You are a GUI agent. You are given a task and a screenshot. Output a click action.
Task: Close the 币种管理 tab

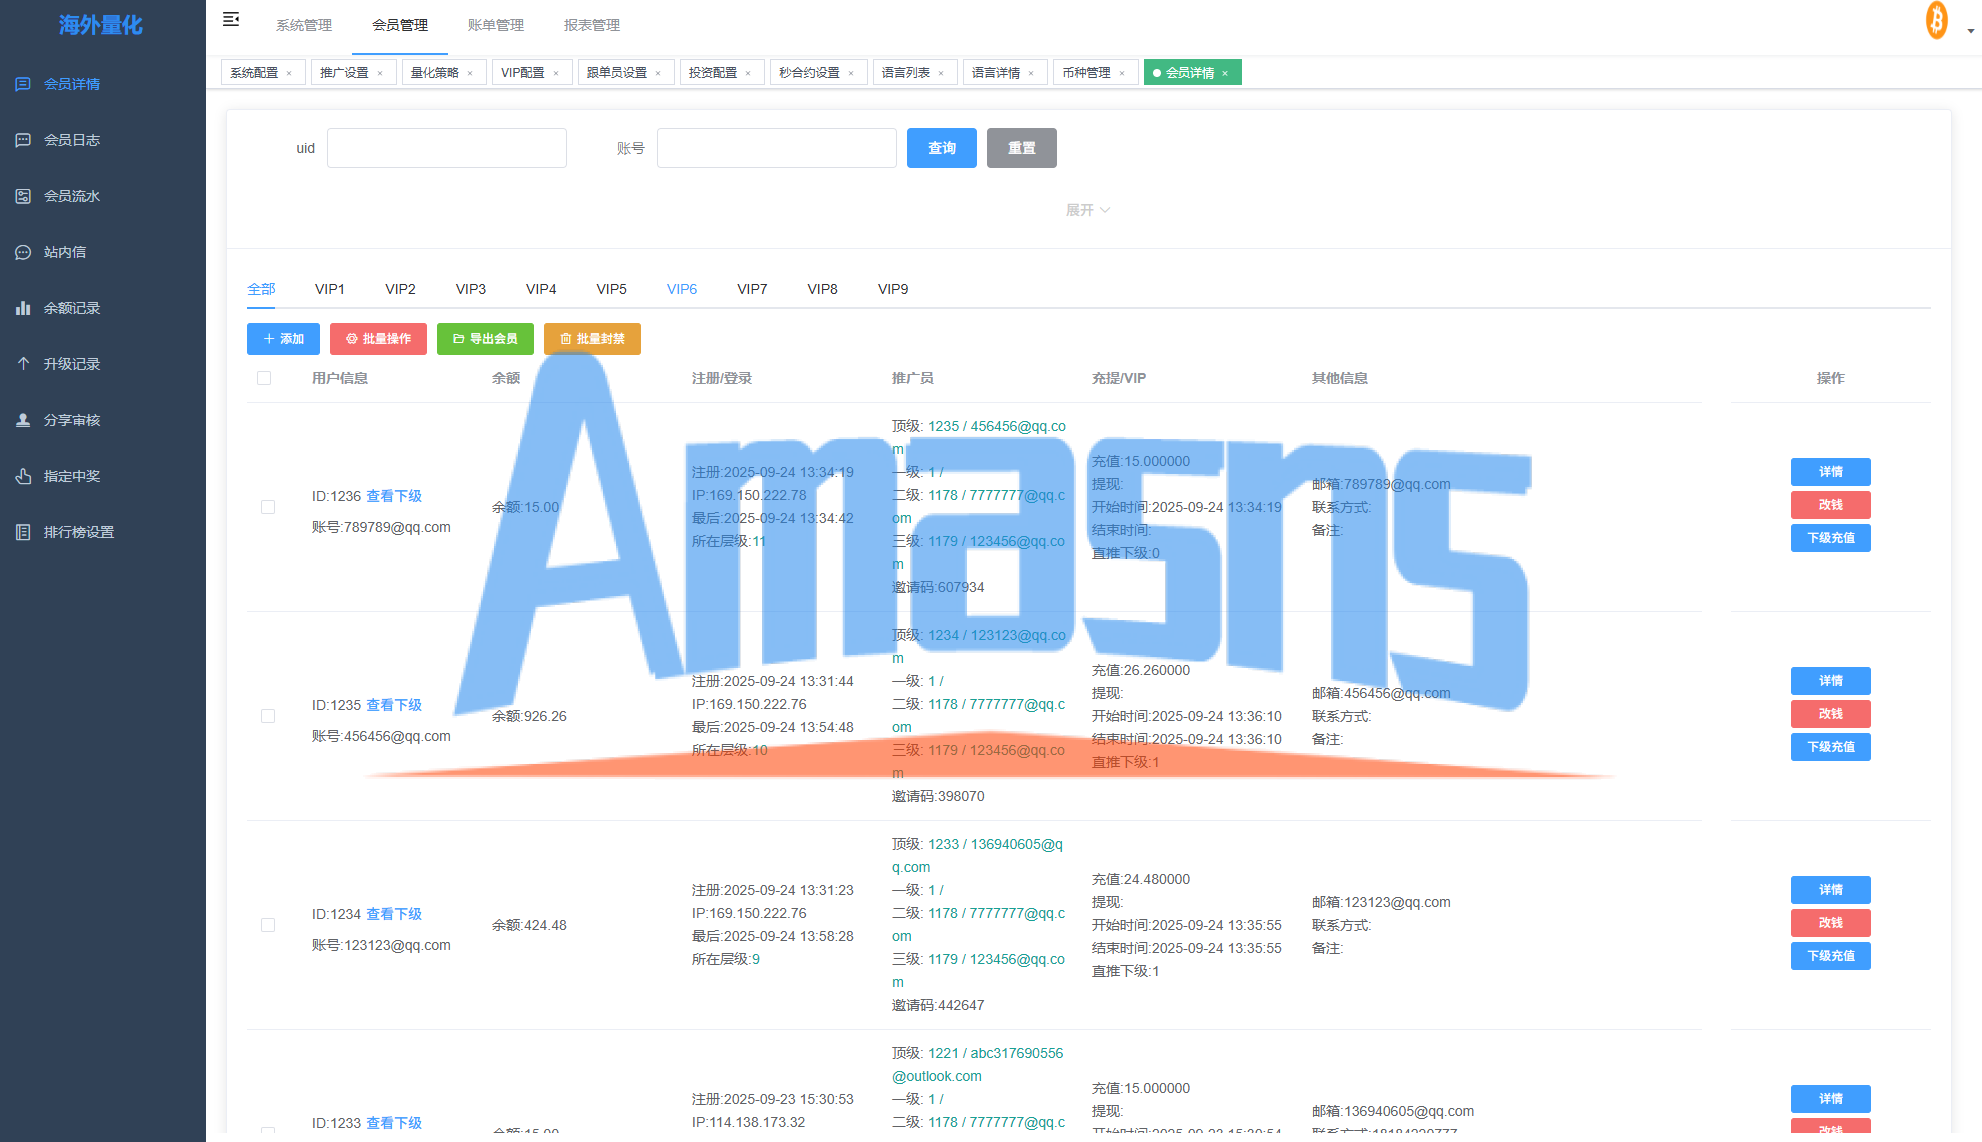click(1122, 73)
